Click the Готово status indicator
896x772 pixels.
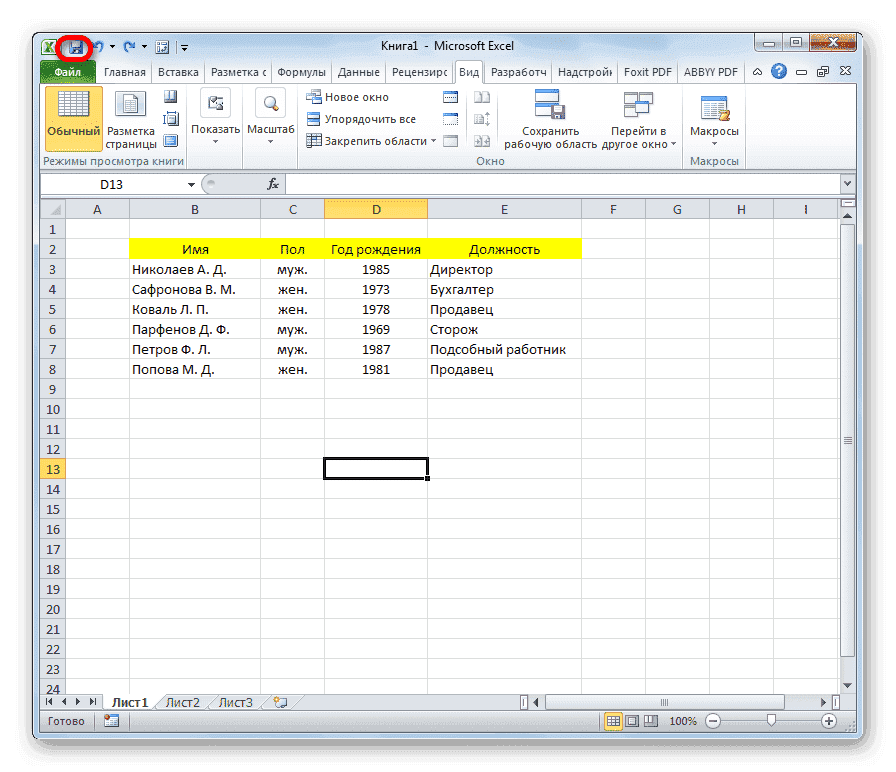click(x=66, y=720)
